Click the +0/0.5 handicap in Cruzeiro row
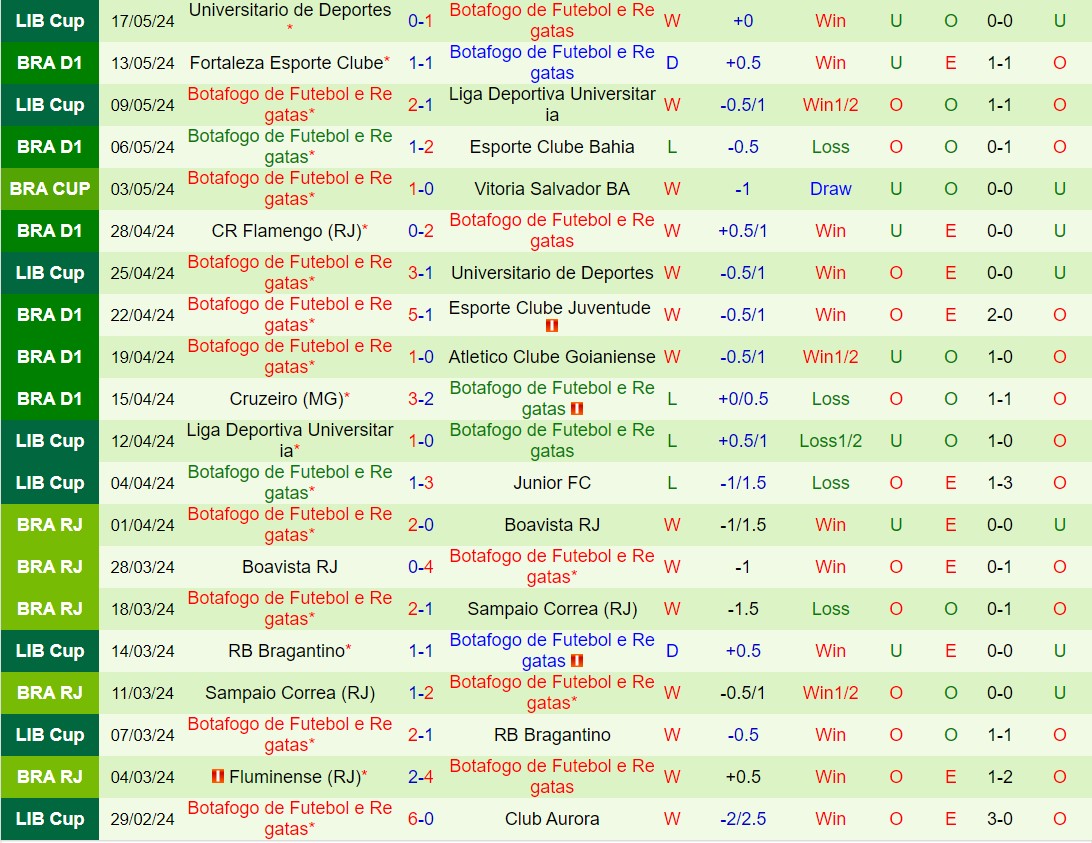Screen dimensions: 1092x843 coord(743,399)
